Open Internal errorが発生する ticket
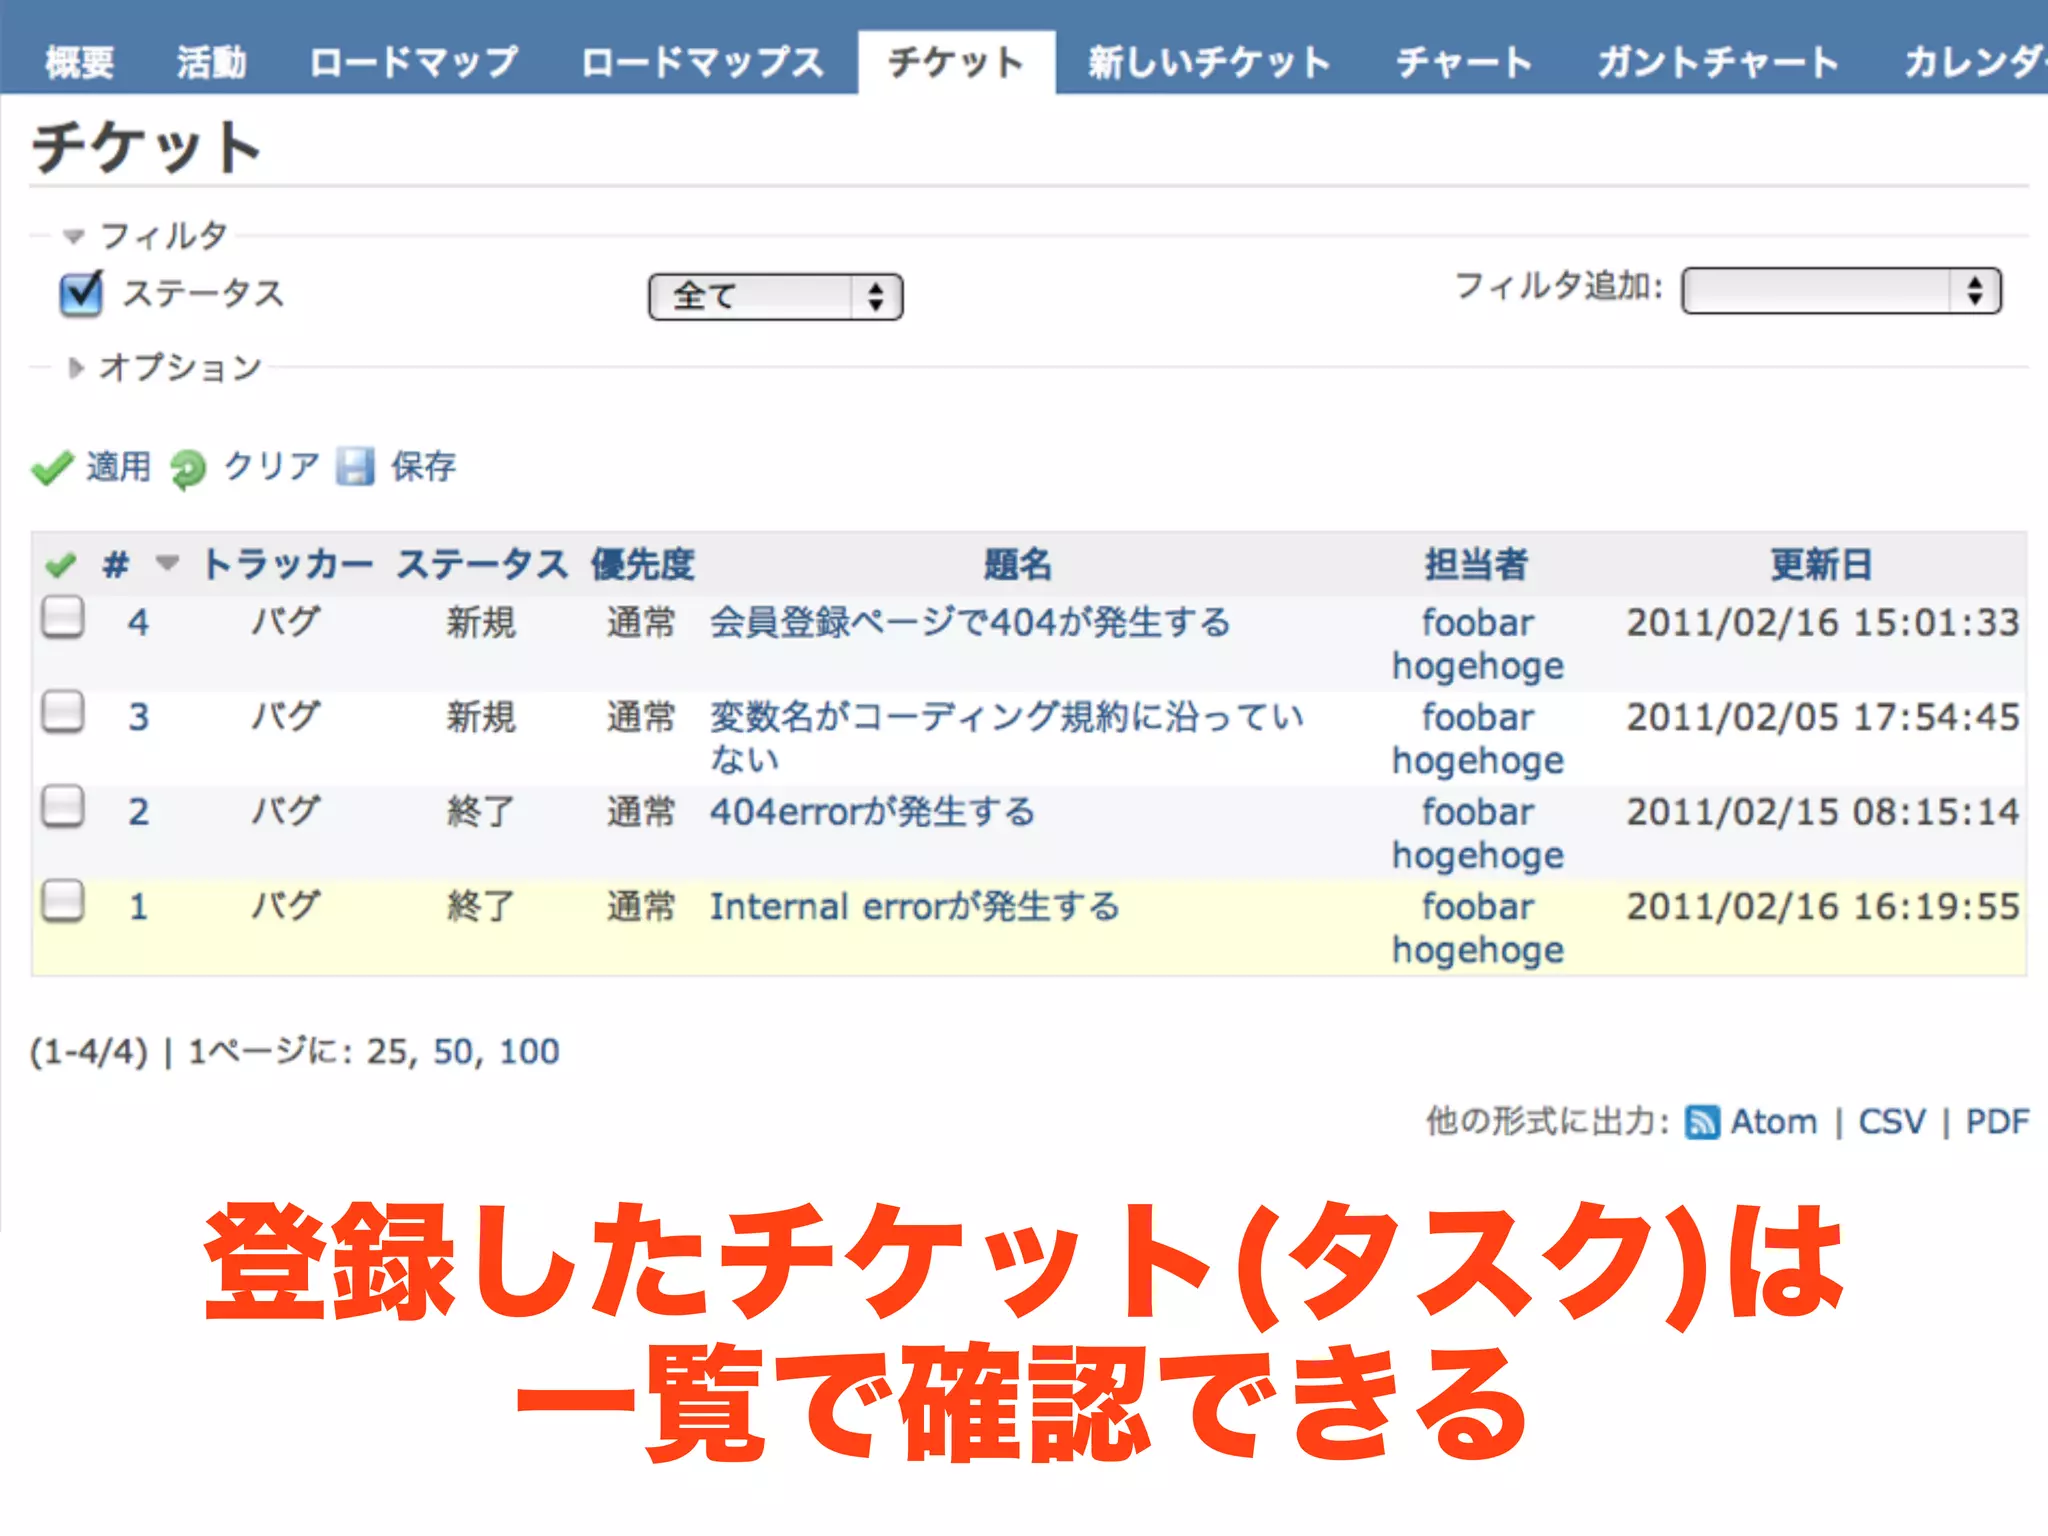This screenshot has width=2048, height=1536. (914, 907)
